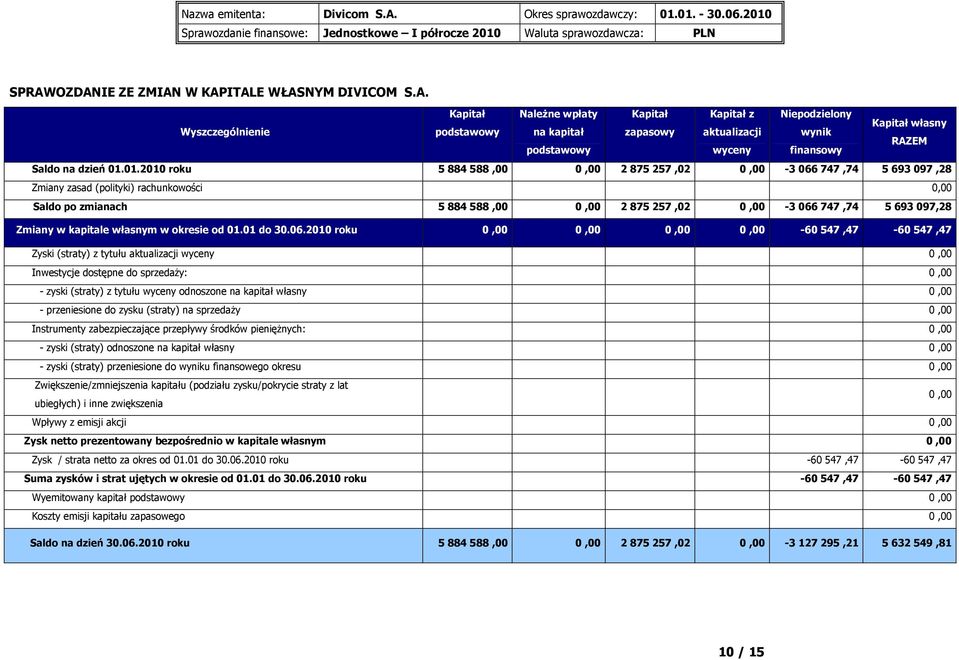Viewport: 959px width, 660px height.
Task: Click 5 632 549,81 closing total
Action: pyautogui.click(x=917, y=543)
